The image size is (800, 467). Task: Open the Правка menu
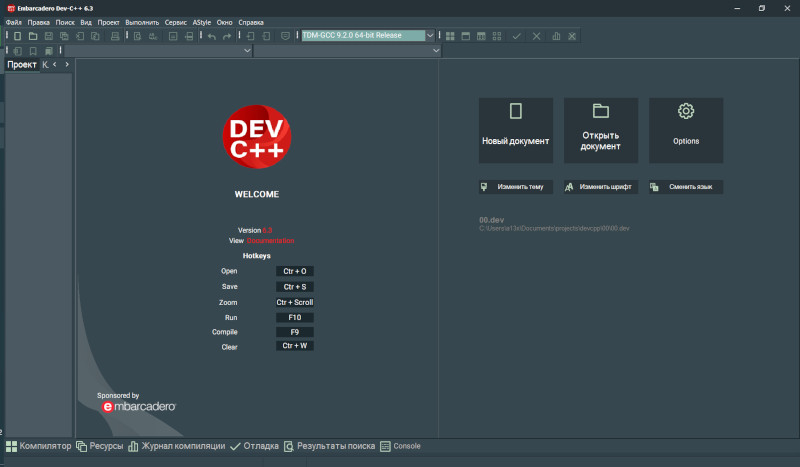point(39,22)
